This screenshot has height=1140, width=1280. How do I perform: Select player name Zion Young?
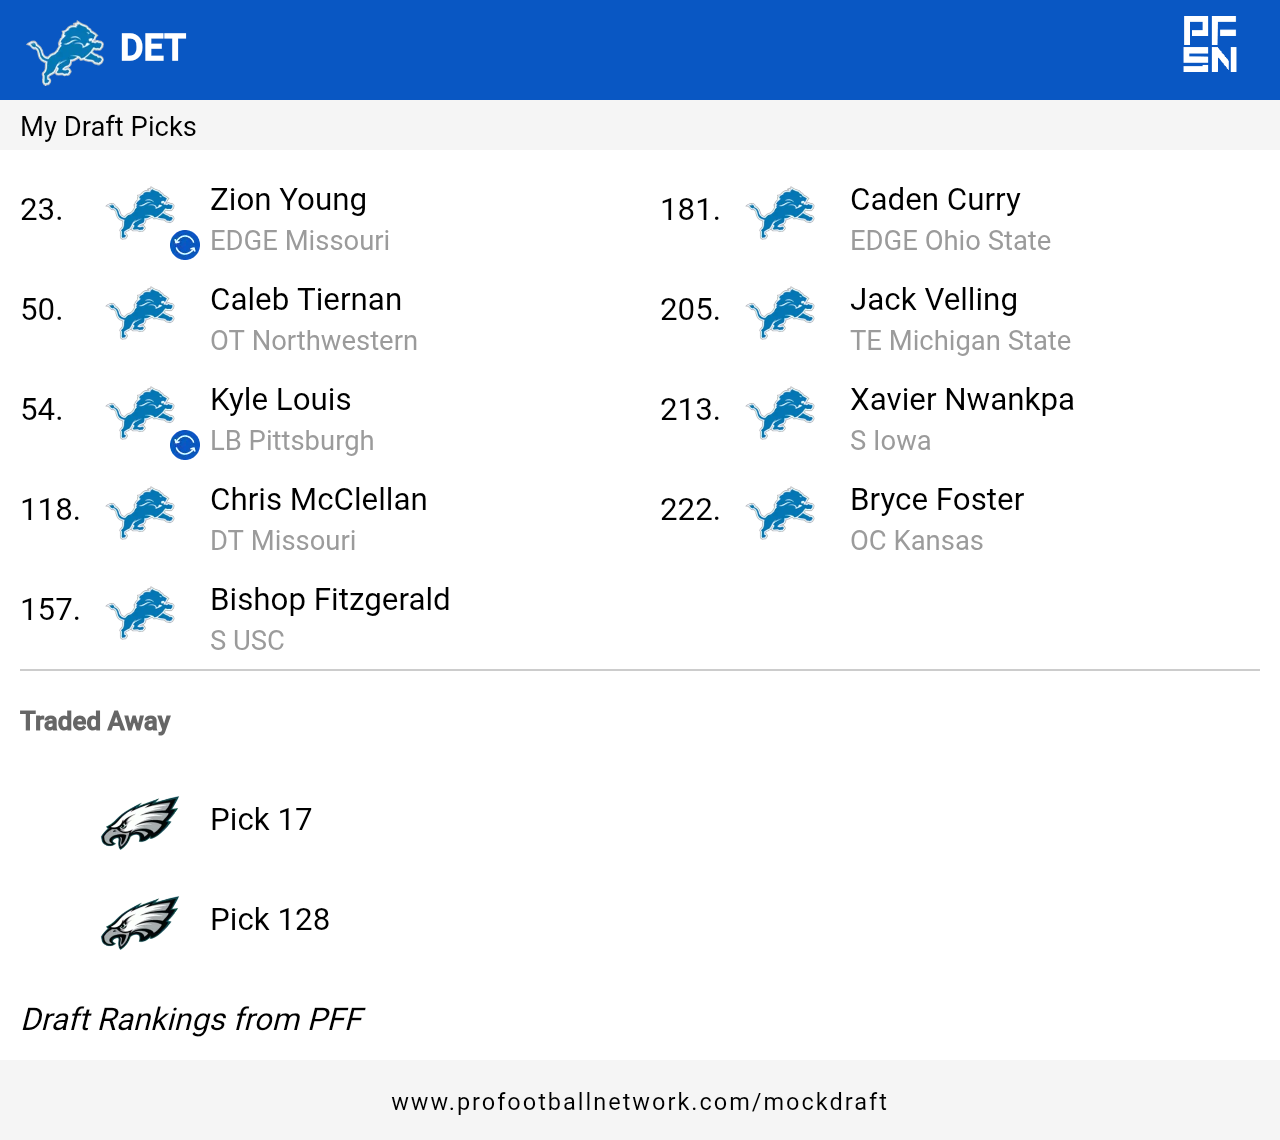click(x=288, y=200)
